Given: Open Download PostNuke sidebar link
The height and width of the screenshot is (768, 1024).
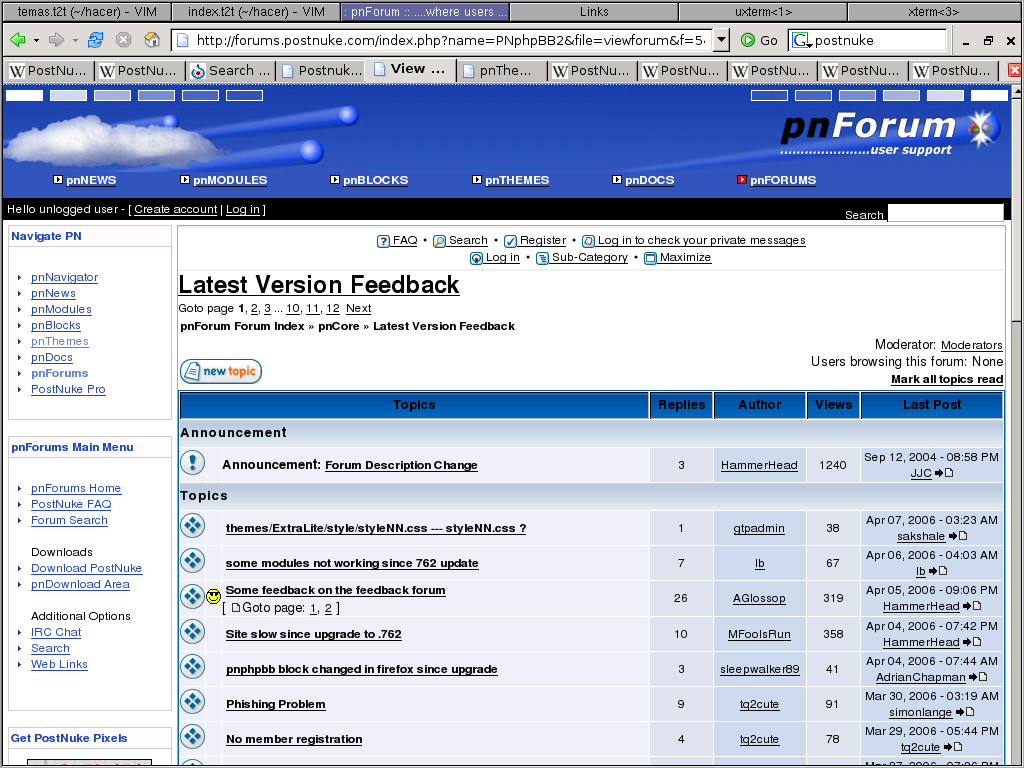Looking at the screenshot, I should click(86, 568).
